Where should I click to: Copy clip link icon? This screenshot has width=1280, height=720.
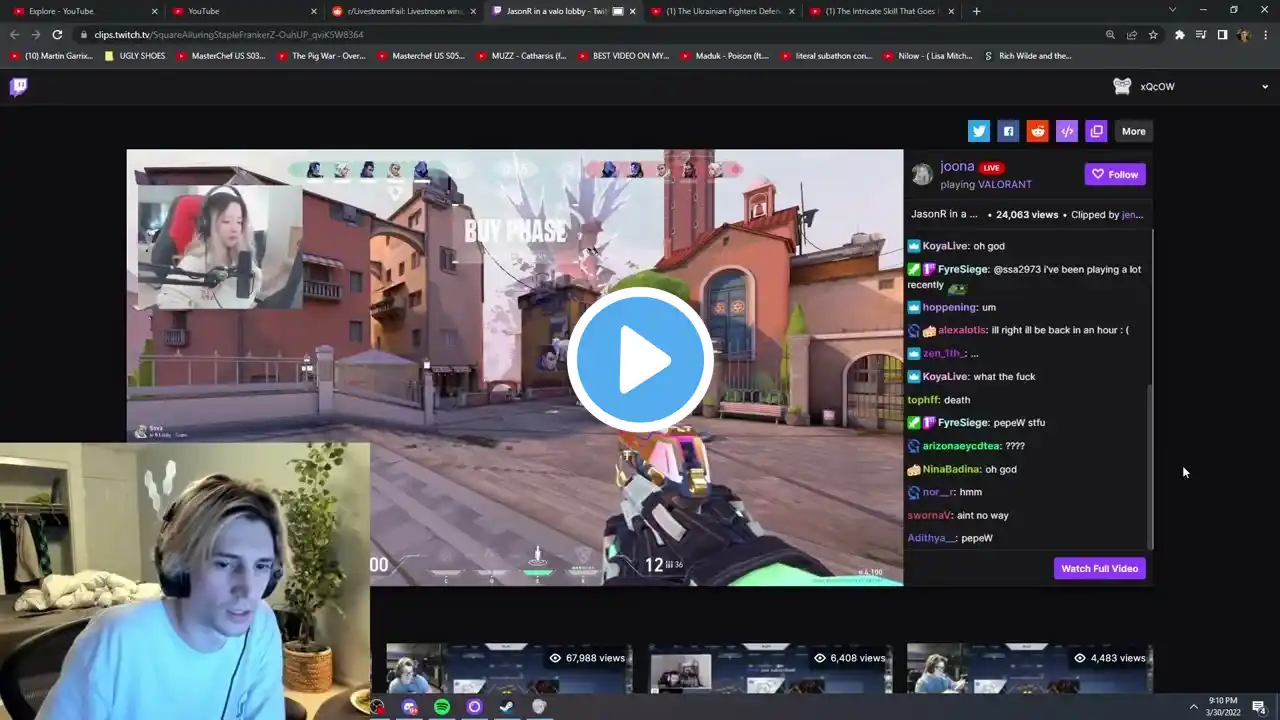[x=1096, y=131]
